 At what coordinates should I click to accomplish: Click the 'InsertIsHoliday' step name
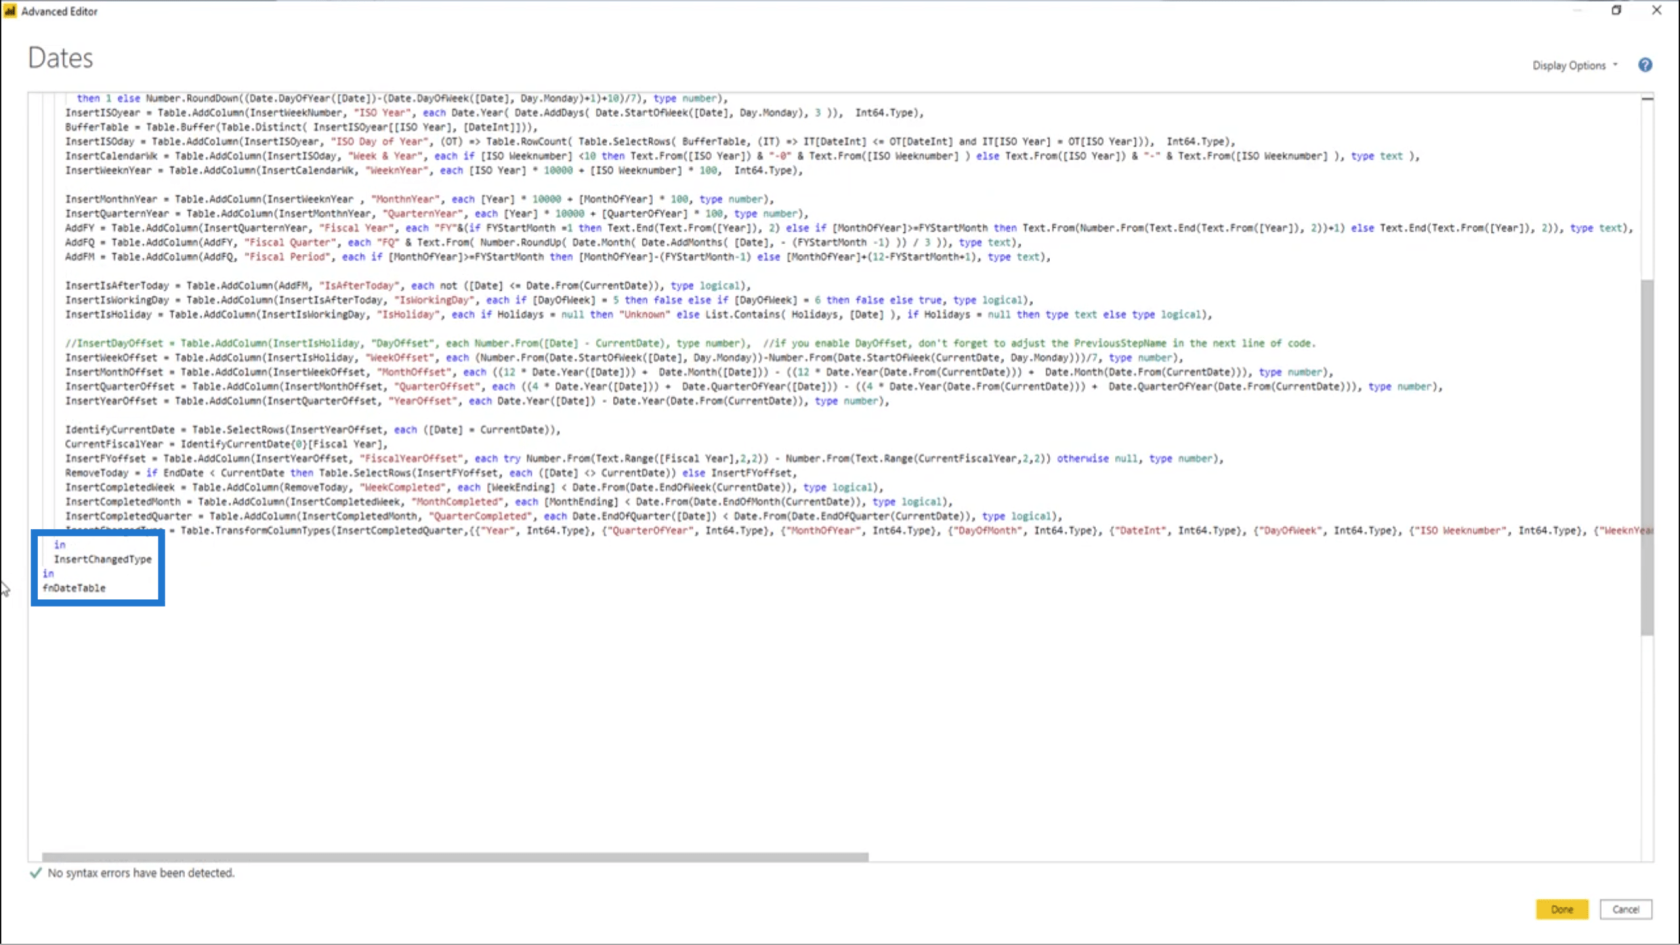pyautogui.click(x=109, y=314)
